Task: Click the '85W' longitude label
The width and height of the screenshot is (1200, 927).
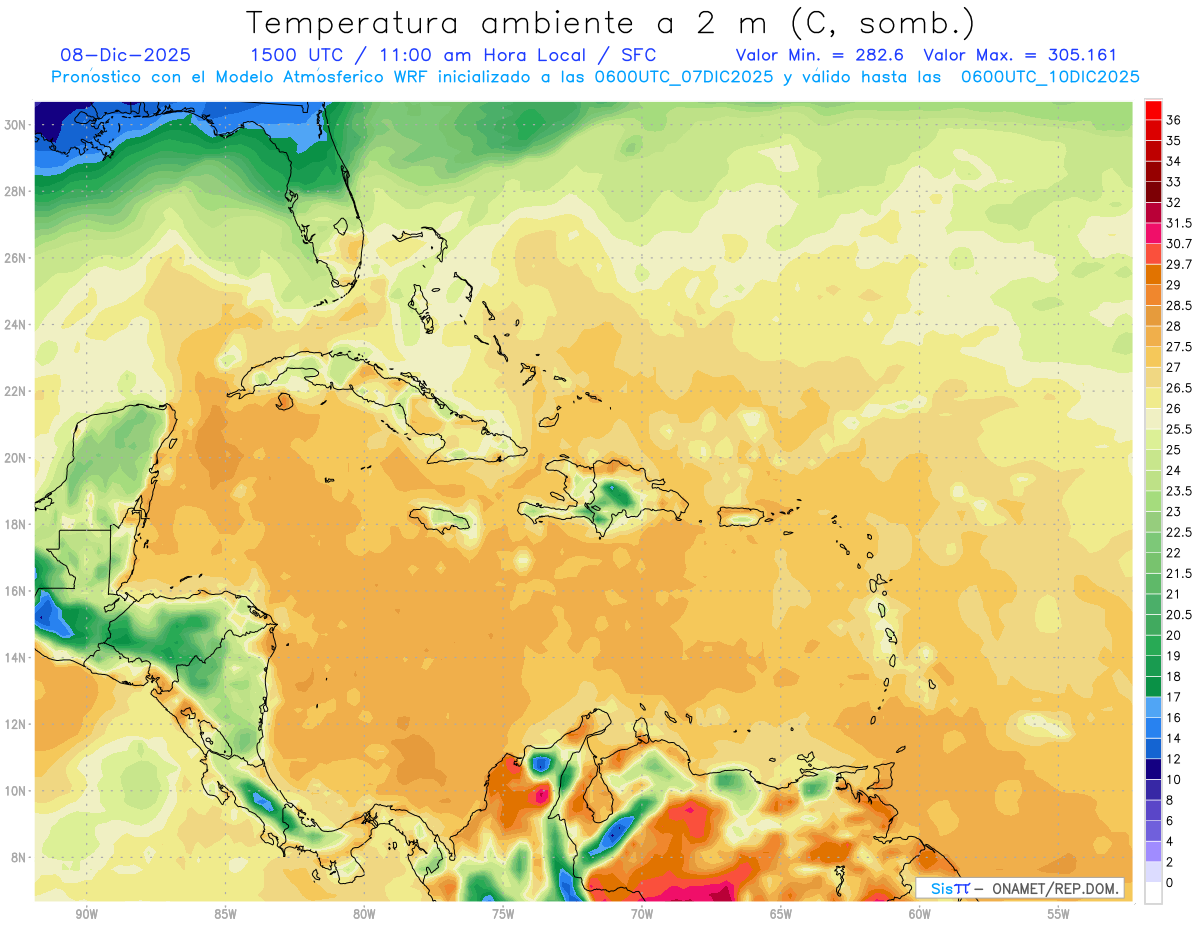Action: click(x=225, y=914)
